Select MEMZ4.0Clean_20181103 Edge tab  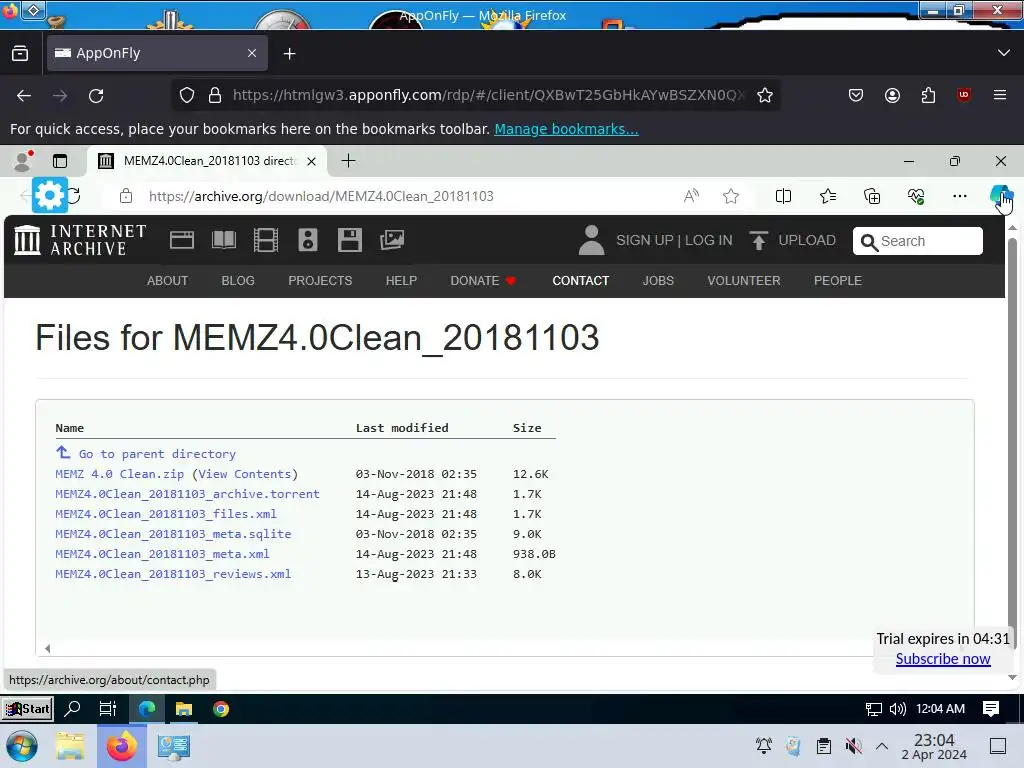tap(208, 161)
